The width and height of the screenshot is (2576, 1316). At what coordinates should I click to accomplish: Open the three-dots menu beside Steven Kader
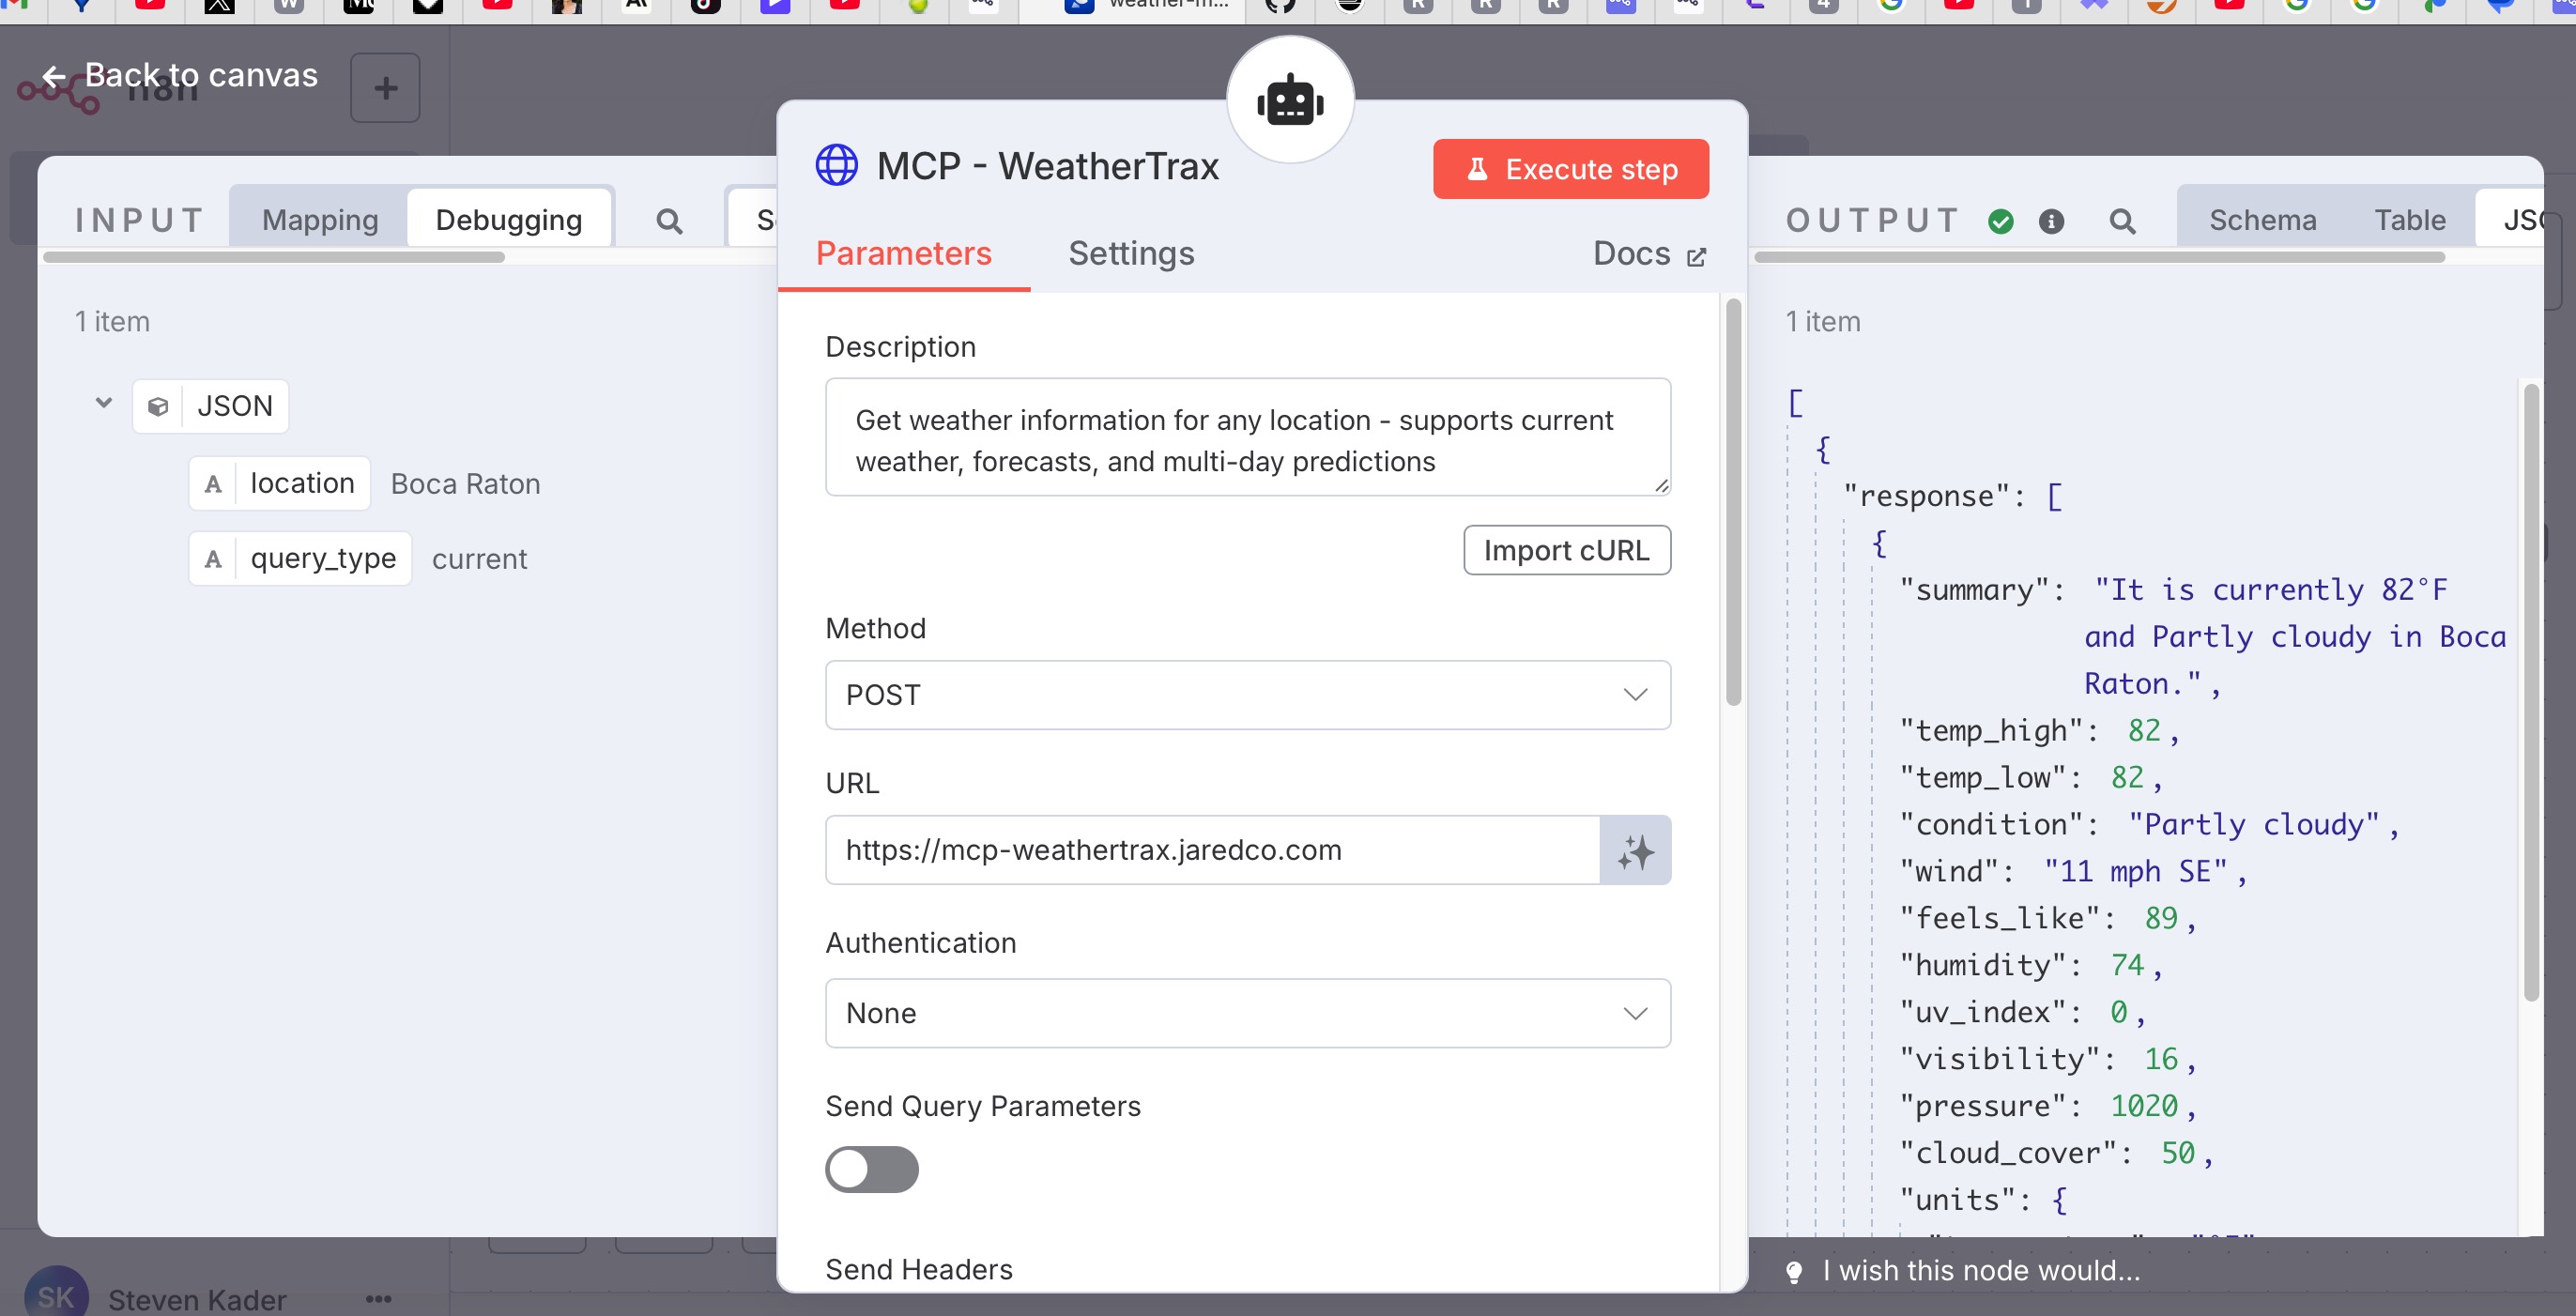point(378,1299)
